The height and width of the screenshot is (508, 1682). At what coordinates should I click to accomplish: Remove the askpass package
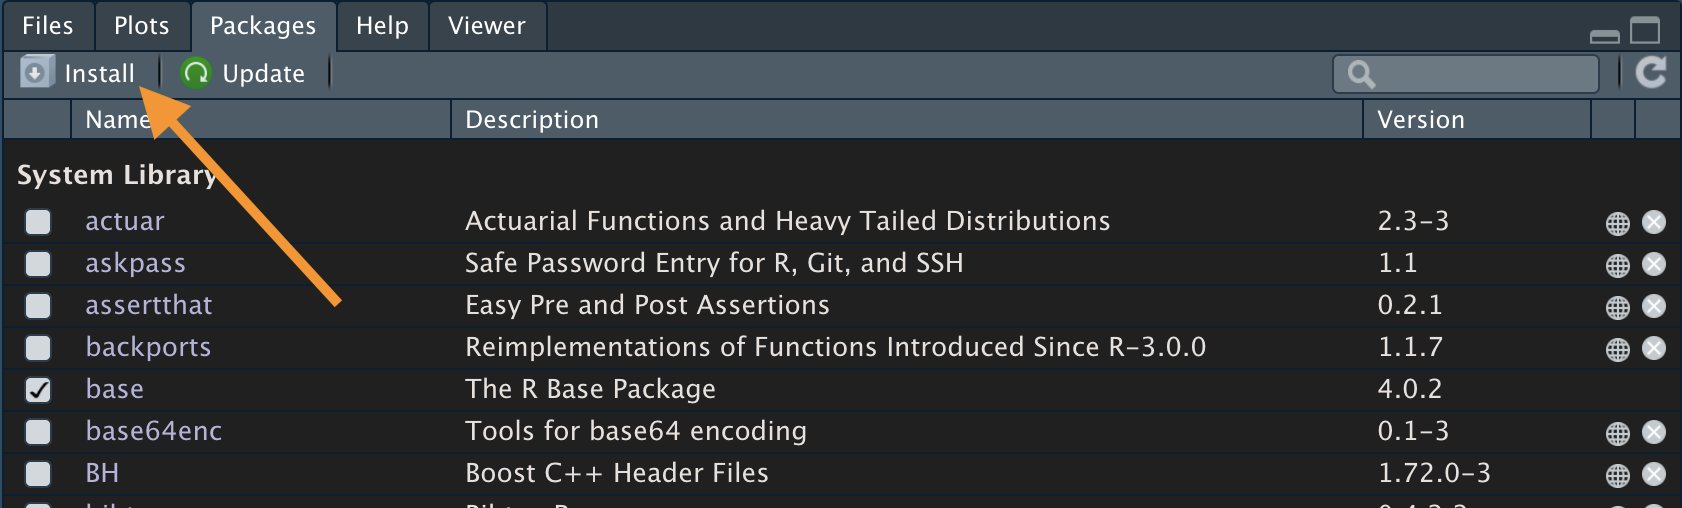click(1654, 264)
